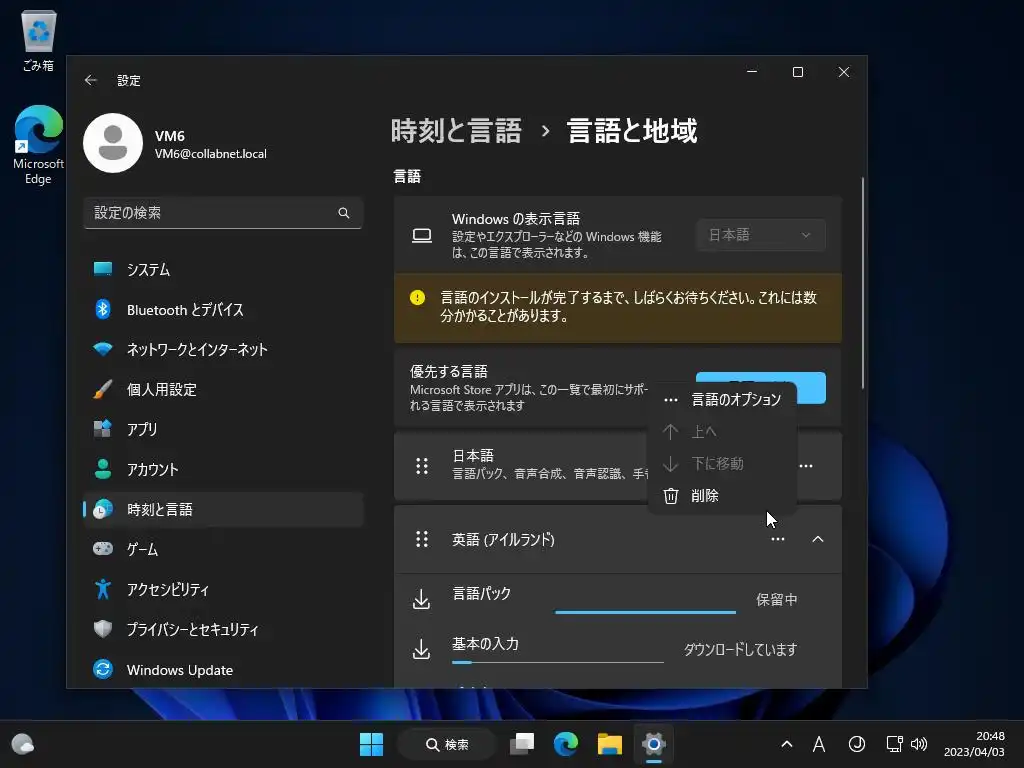Open システム settings category
Image resolution: width=1024 pixels, height=768 pixels.
pyautogui.click(x=223, y=269)
